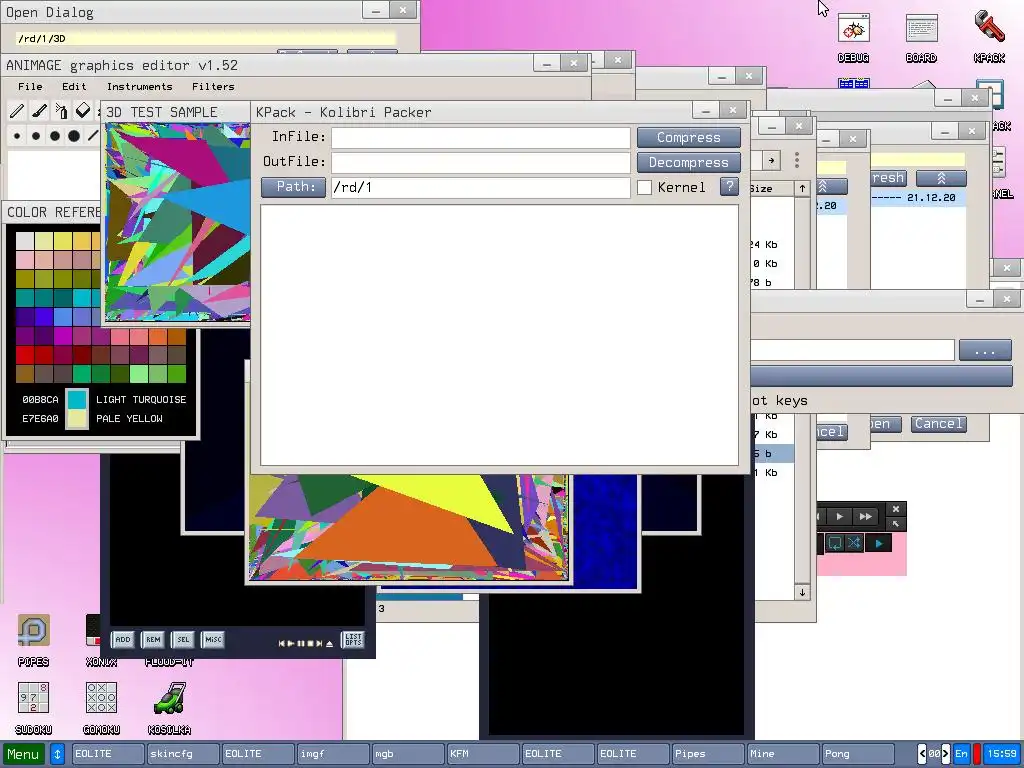1024x768 pixels.
Task: Click the double up-arrow button beside Refresh
Action: tap(941, 178)
